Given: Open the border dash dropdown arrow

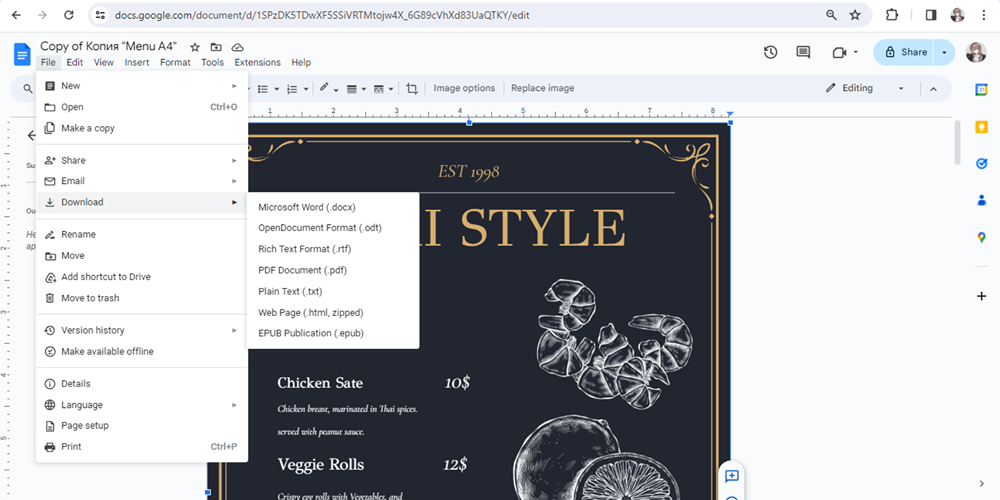Looking at the screenshot, I should (x=390, y=89).
